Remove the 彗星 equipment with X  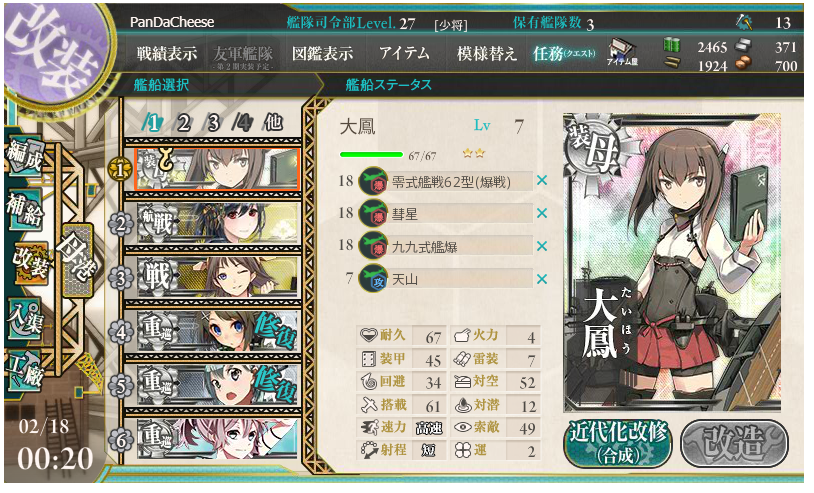[x=542, y=213]
